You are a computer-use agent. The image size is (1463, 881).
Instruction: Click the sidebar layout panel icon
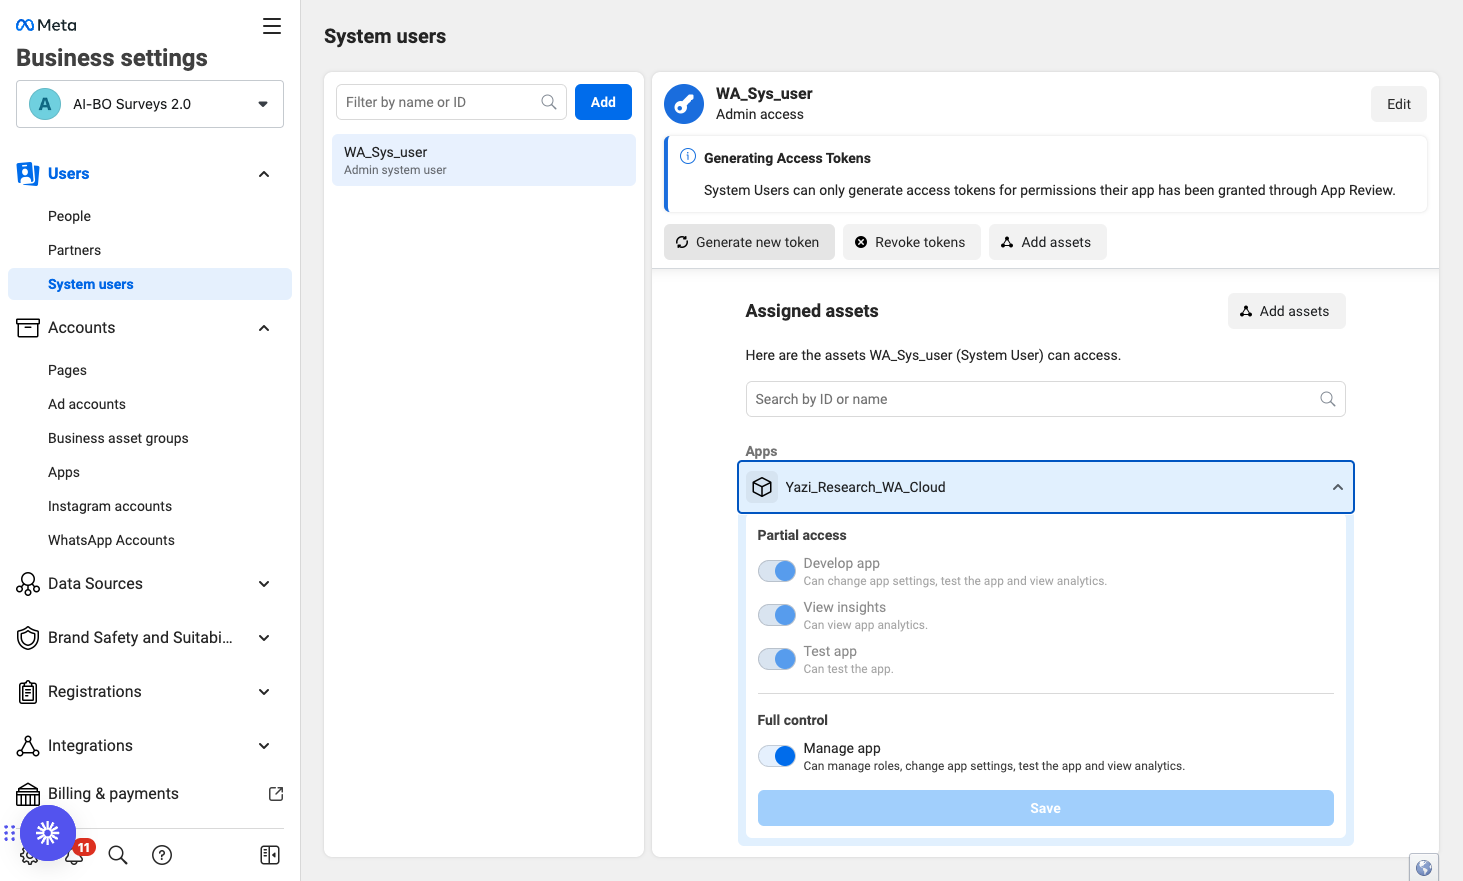pos(270,855)
